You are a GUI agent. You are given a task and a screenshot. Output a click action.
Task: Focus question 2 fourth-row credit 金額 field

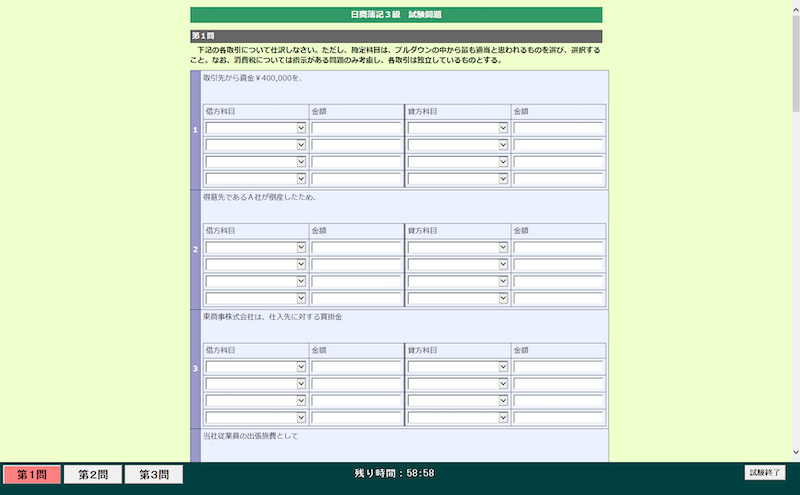pos(559,298)
